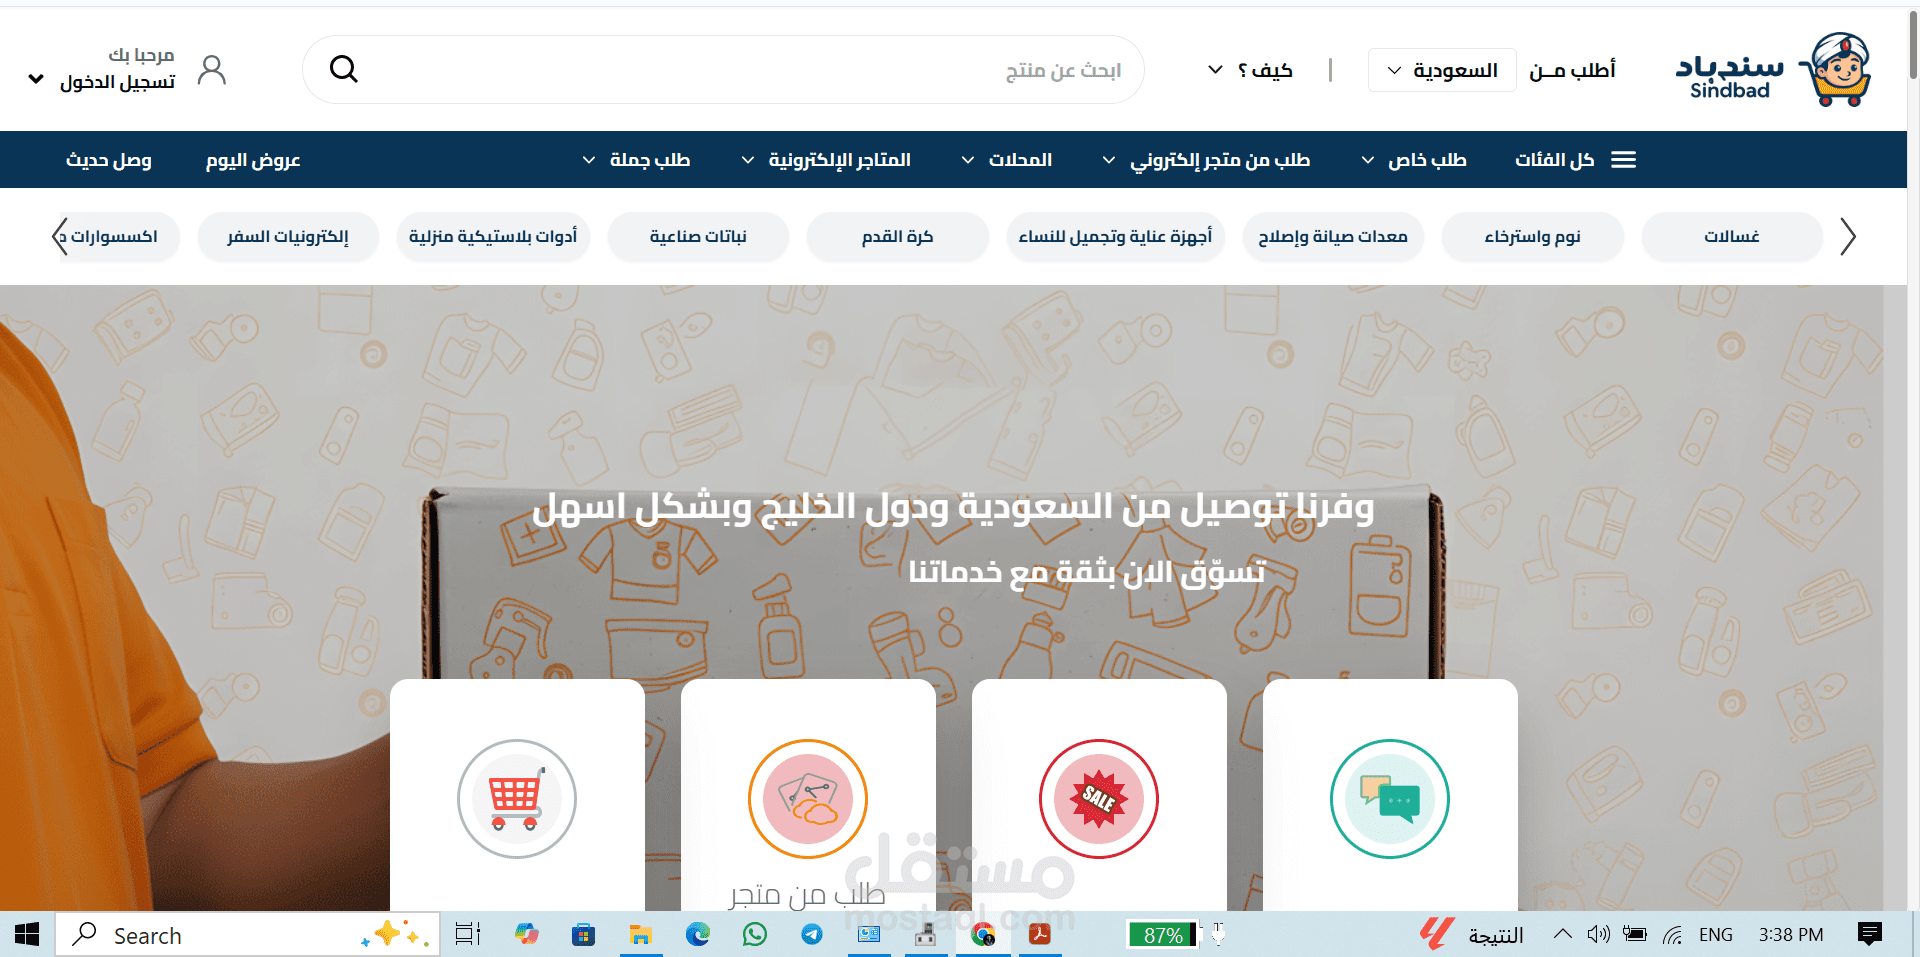Open Copilot from taskbar
Image resolution: width=1920 pixels, height=957 pixels.
527,935
